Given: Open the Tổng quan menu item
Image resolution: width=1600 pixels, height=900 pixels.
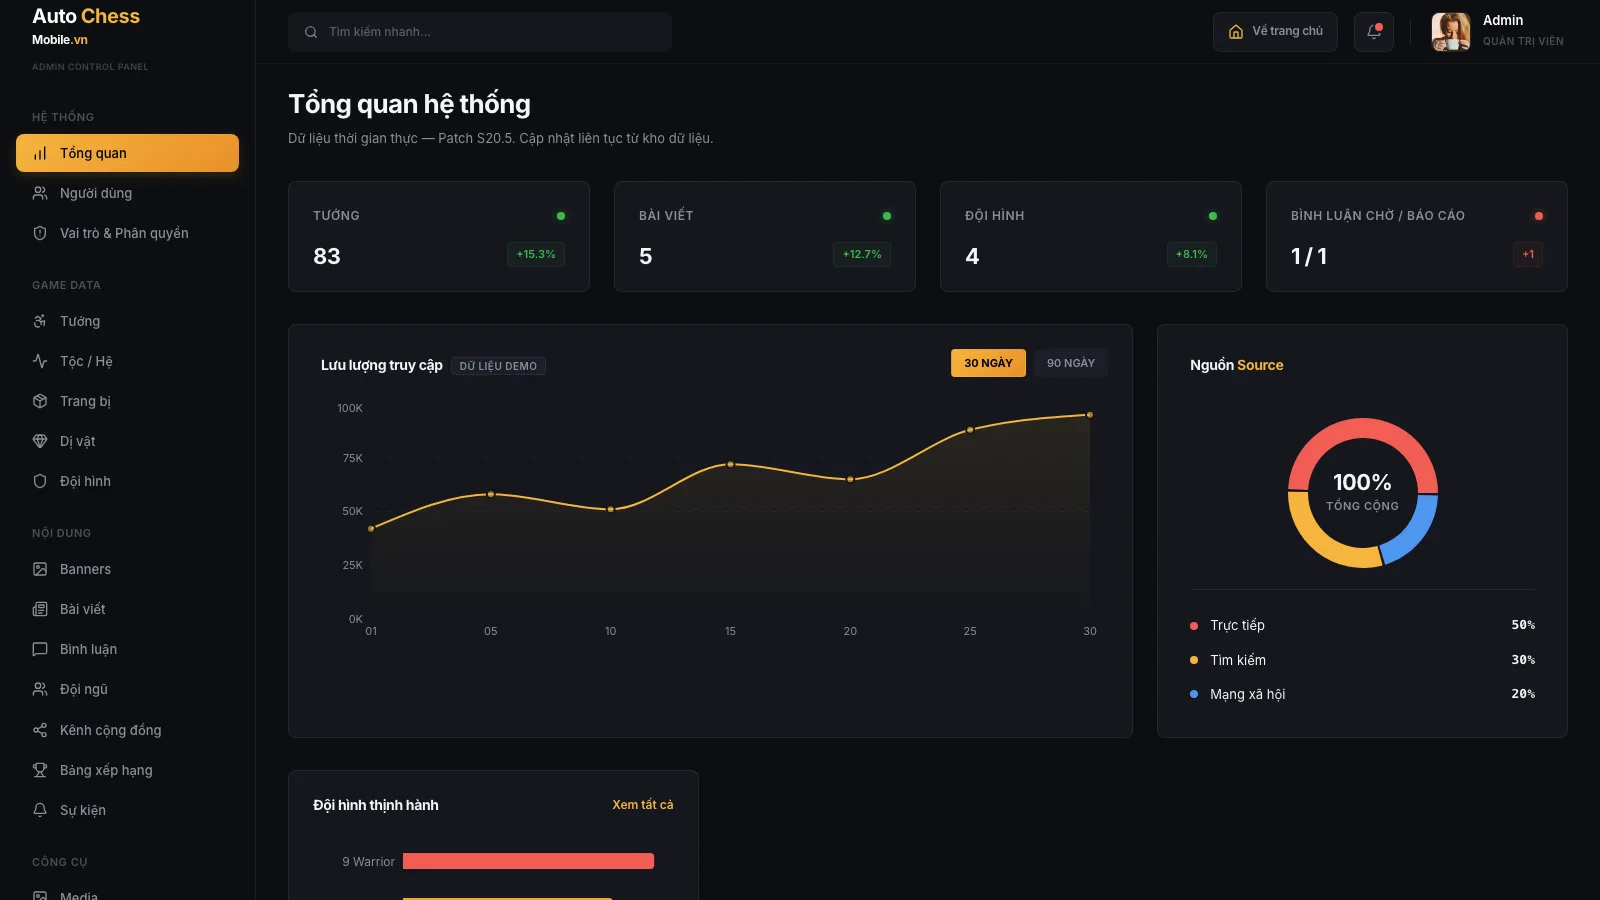Looking at the screenshot, I should click(x=127, y=153).
